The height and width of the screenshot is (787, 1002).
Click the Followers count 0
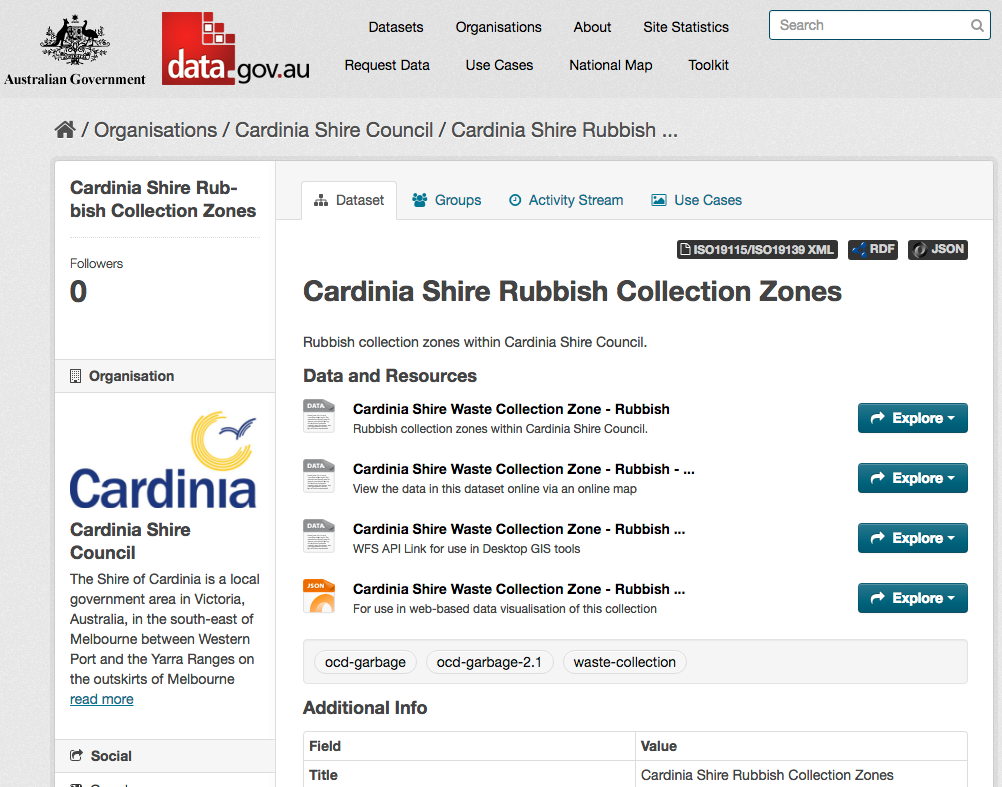pyautogui.click(x=78, y=292)
